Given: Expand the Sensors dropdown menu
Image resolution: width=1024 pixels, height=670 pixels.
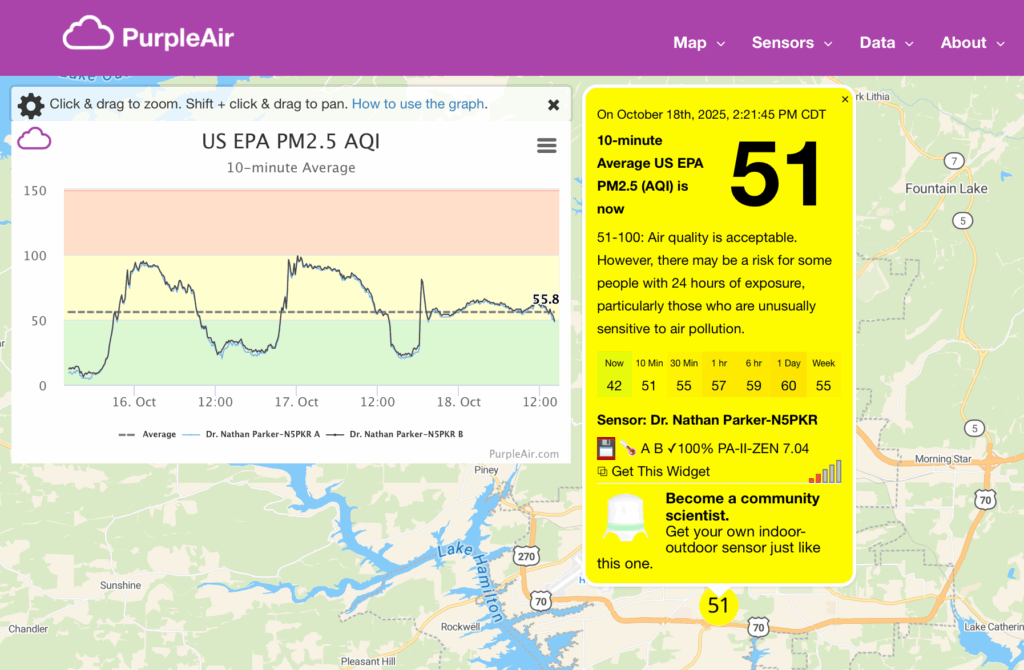Looking at the screenshot, I should 791,43.
